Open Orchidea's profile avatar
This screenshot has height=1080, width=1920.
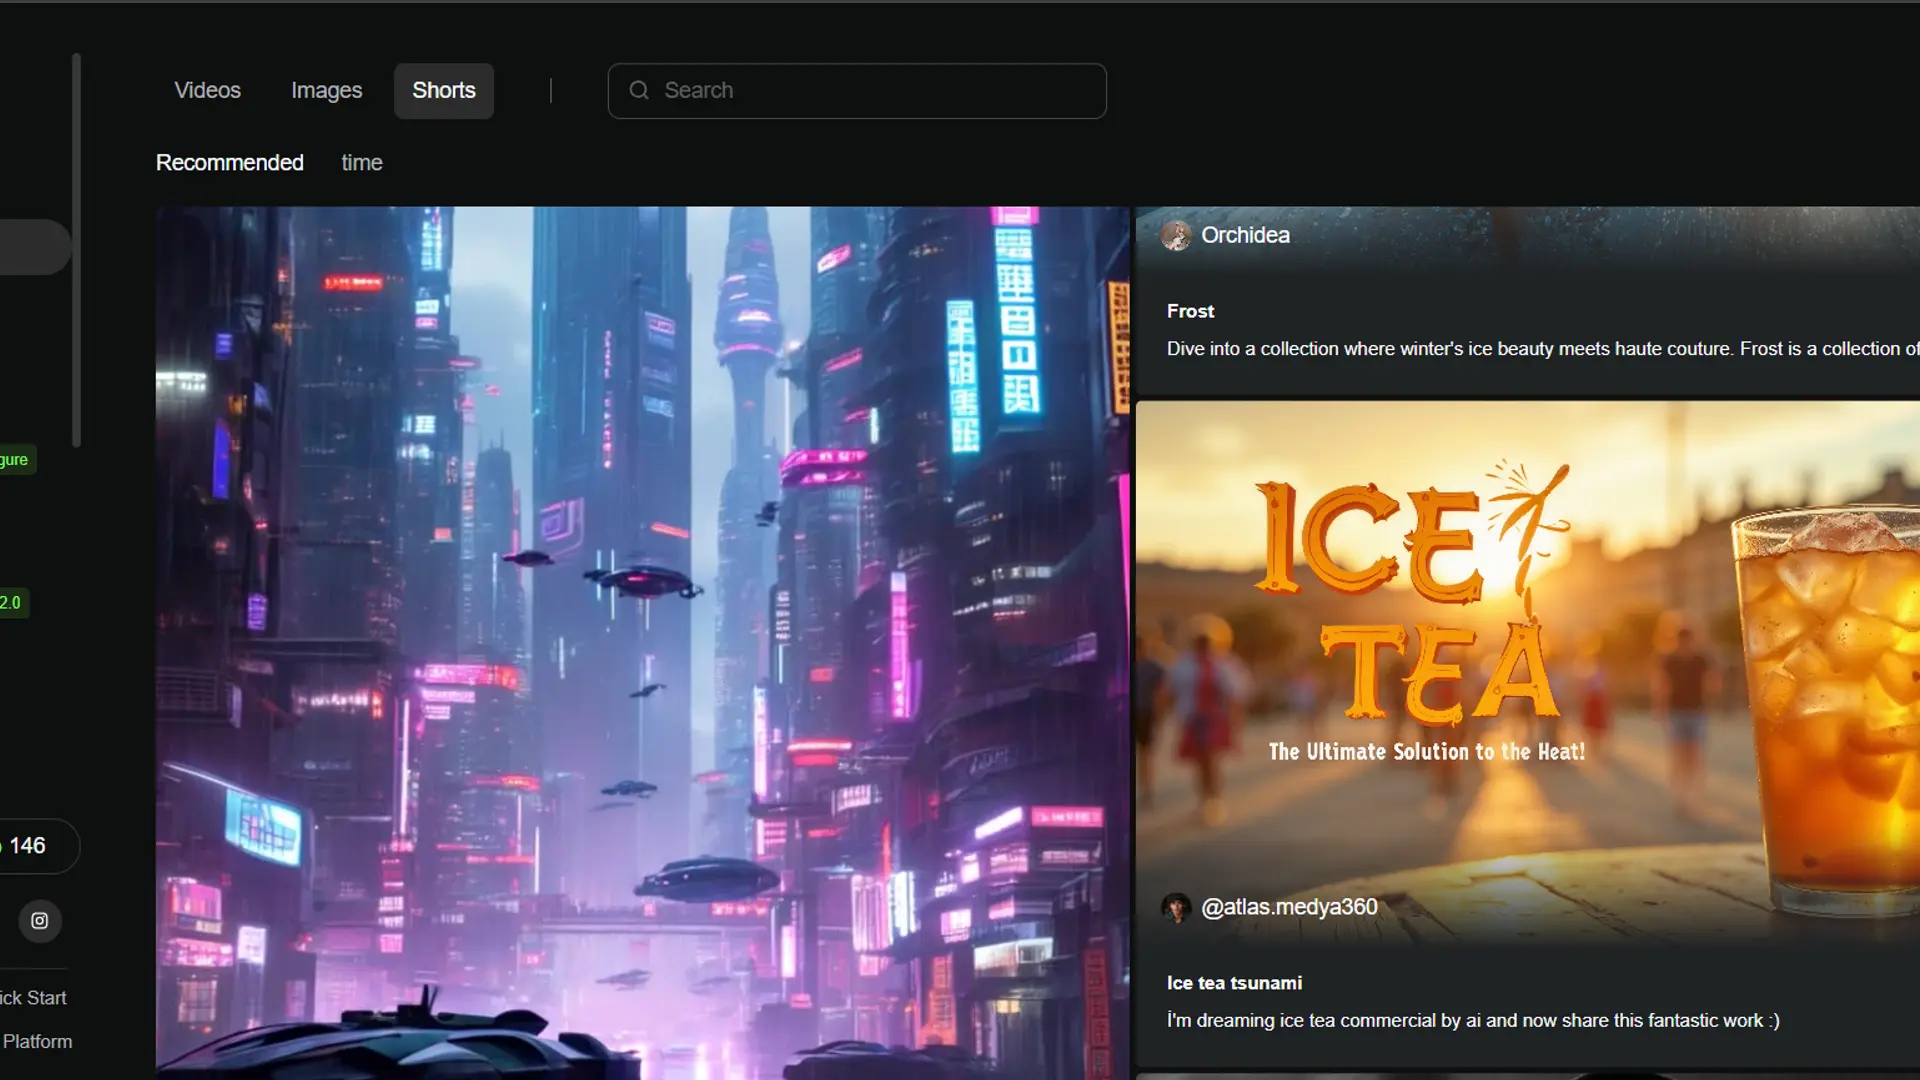click(x=1176, y=236)
